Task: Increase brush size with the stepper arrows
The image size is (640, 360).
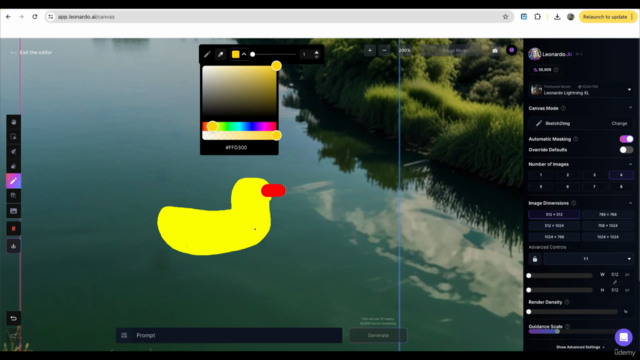Action: tap(317, 52)
